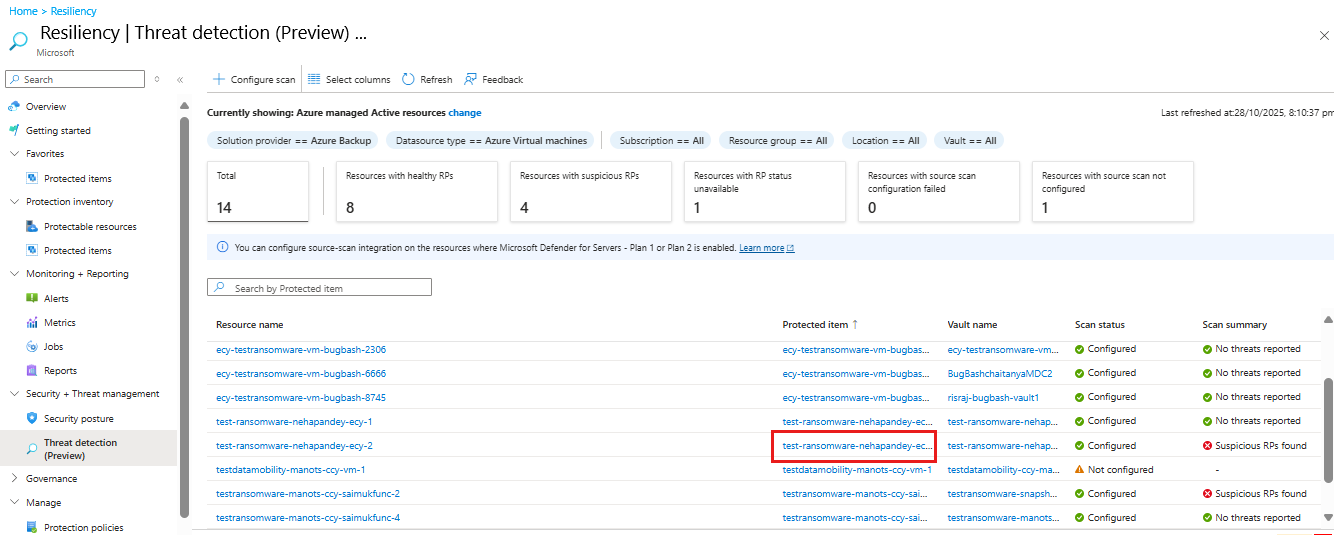Expand the Governance section
Image resolution: width=1334 pixels, height=535 pixels.
14,478
